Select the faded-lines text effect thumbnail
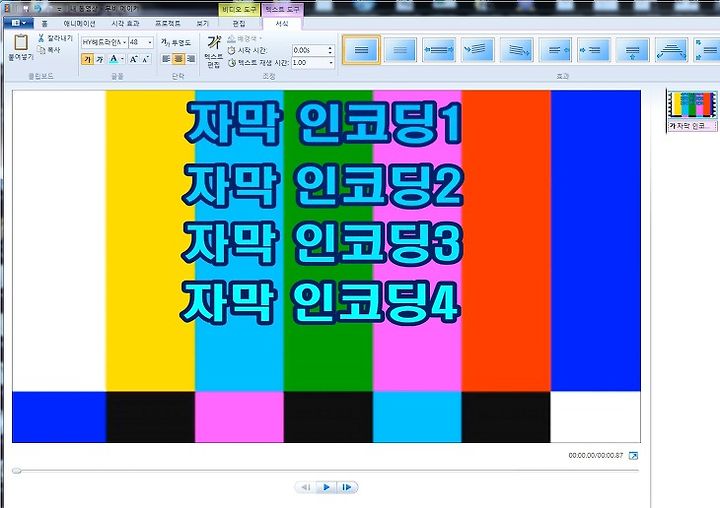Viewport: 720px width, 508px height. click(x=400, y=50)
